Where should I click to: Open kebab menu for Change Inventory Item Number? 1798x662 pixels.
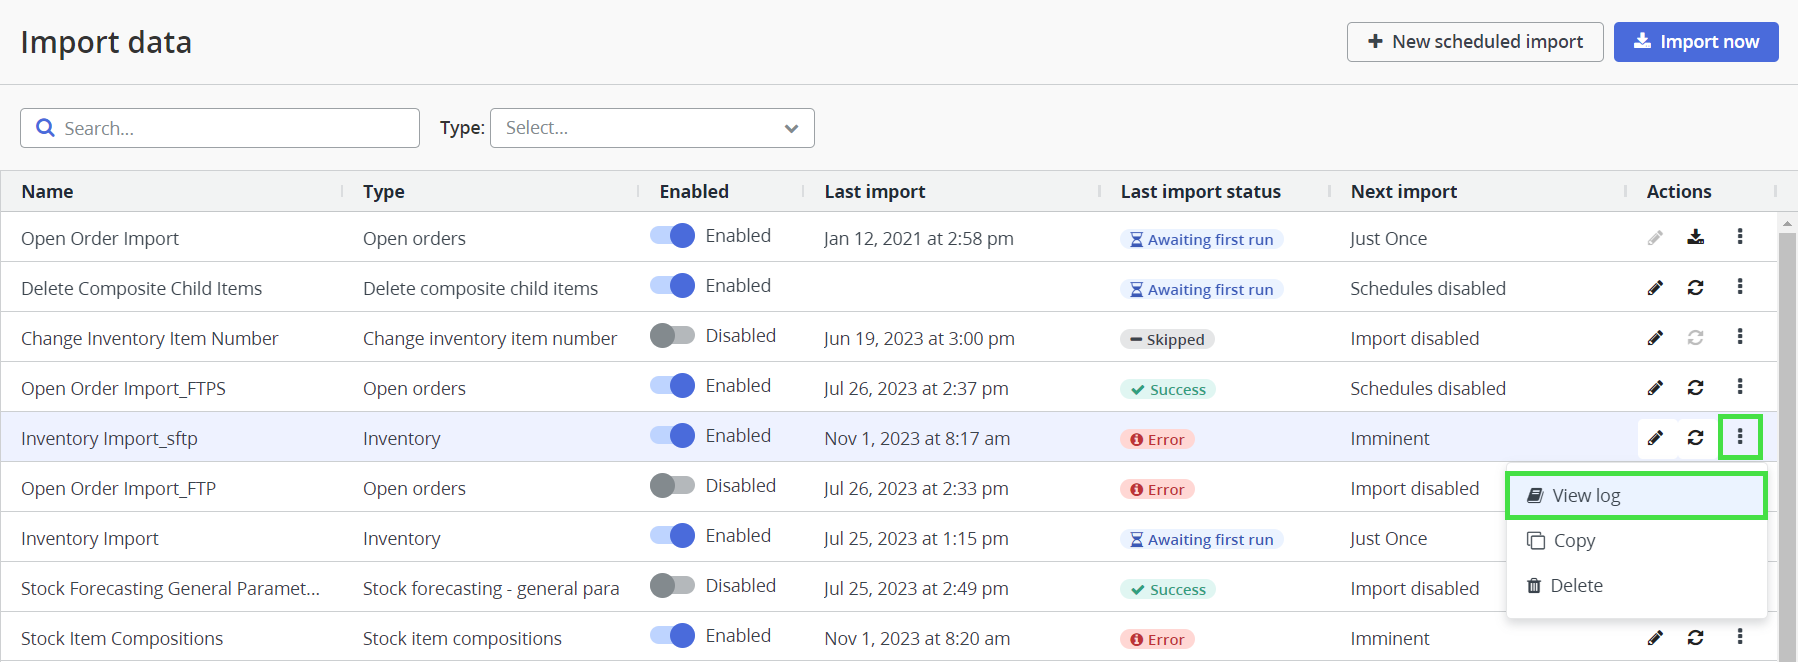pos(1739,337)
